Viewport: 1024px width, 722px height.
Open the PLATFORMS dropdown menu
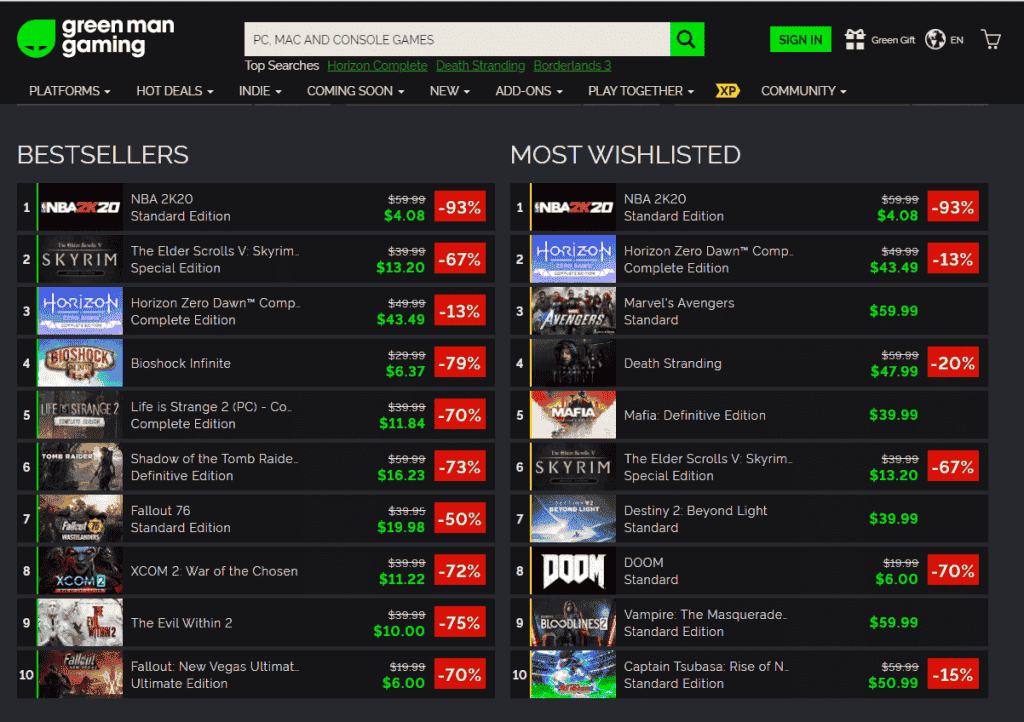coord(64,91)
